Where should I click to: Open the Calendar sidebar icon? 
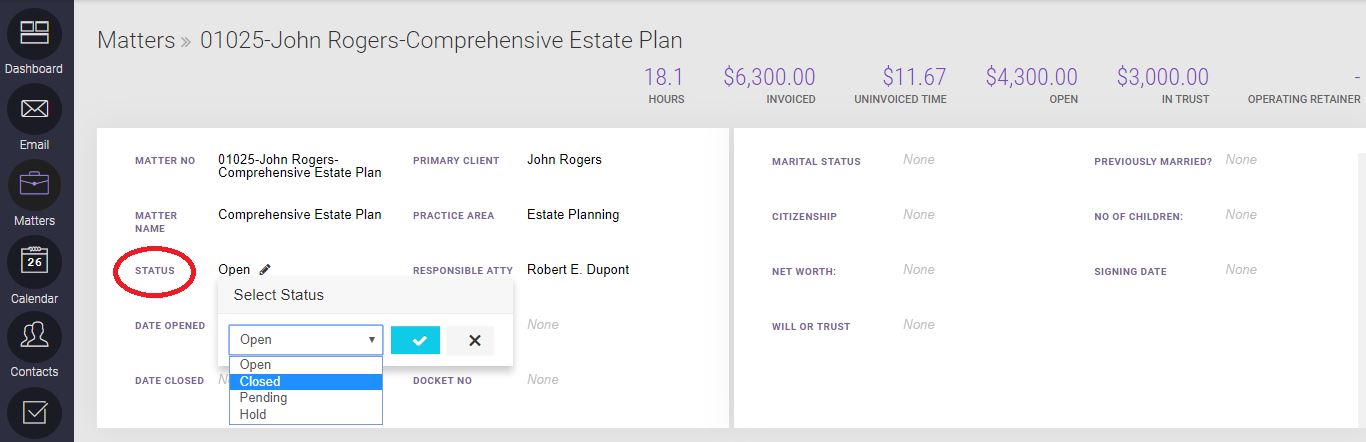[34, 262]
